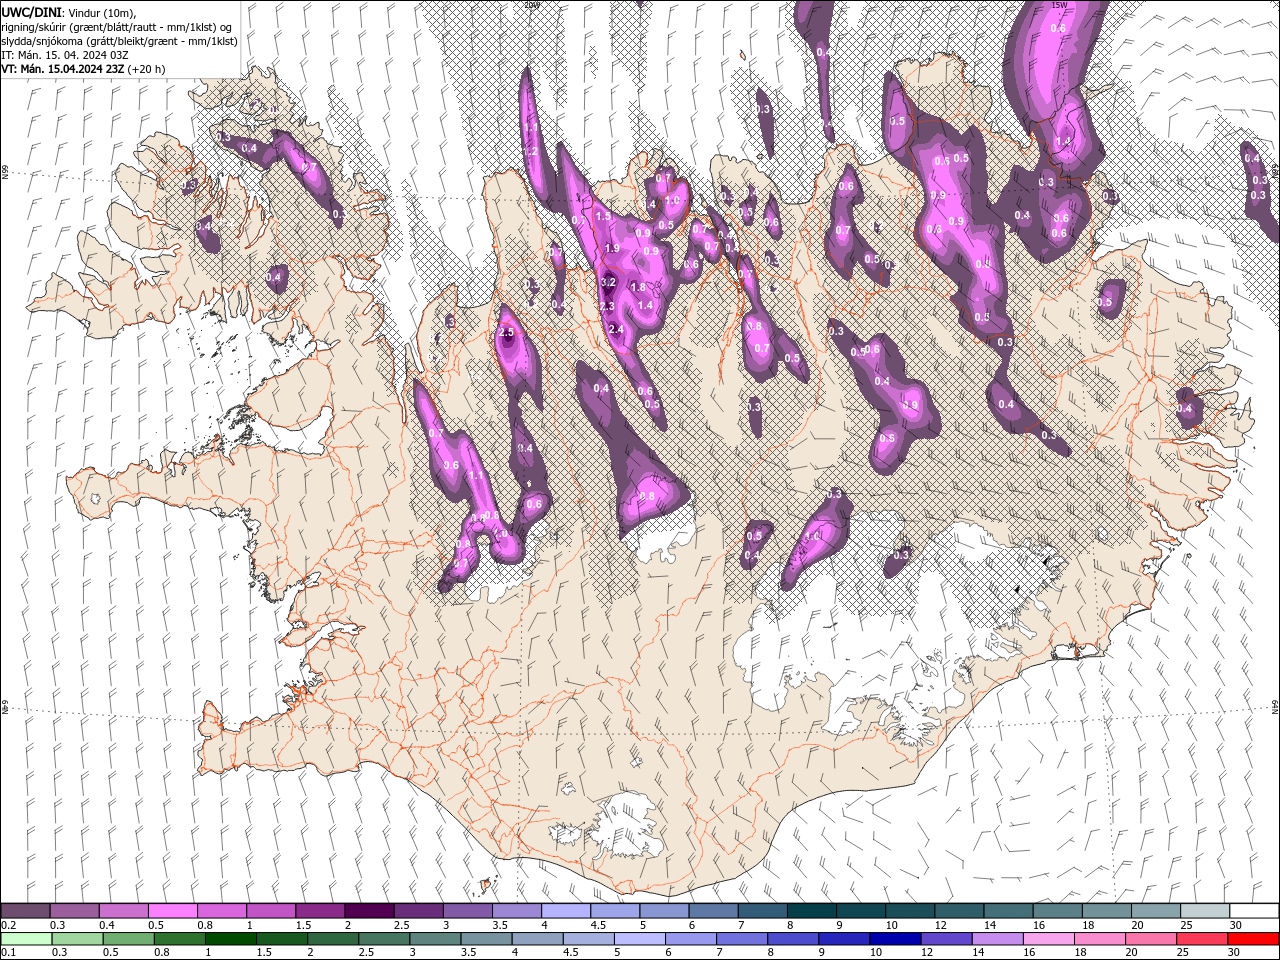The width and height of the screenshot is (1280, 960).
Task: Click the '2.5' value inside the map's purple cell
Action: tap(506, 333)
